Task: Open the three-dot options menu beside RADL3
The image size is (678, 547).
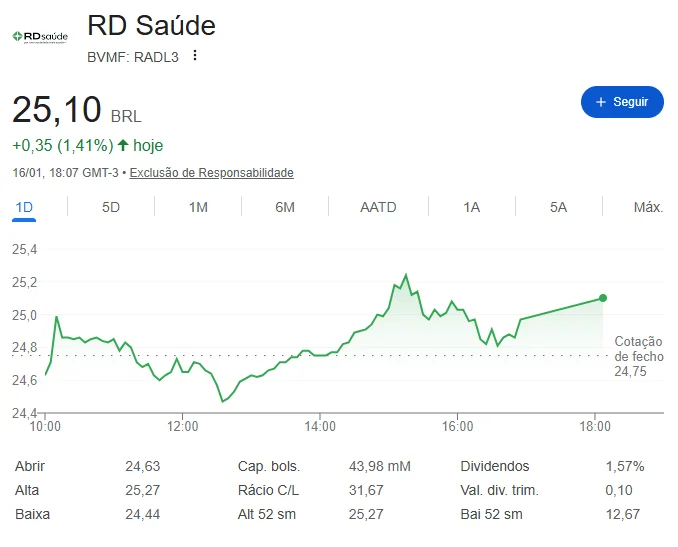Action: tap(195, 55)
